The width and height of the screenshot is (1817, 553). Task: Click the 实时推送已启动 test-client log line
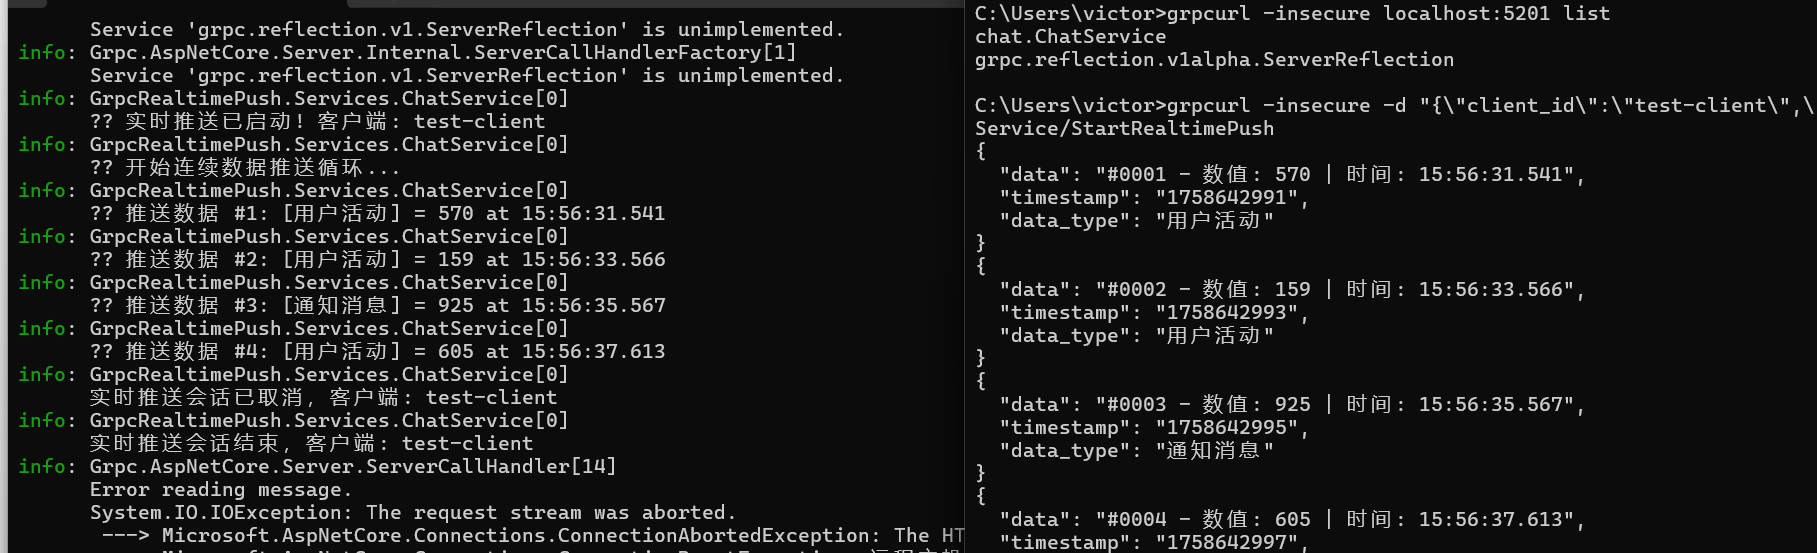tap(317, 121)
